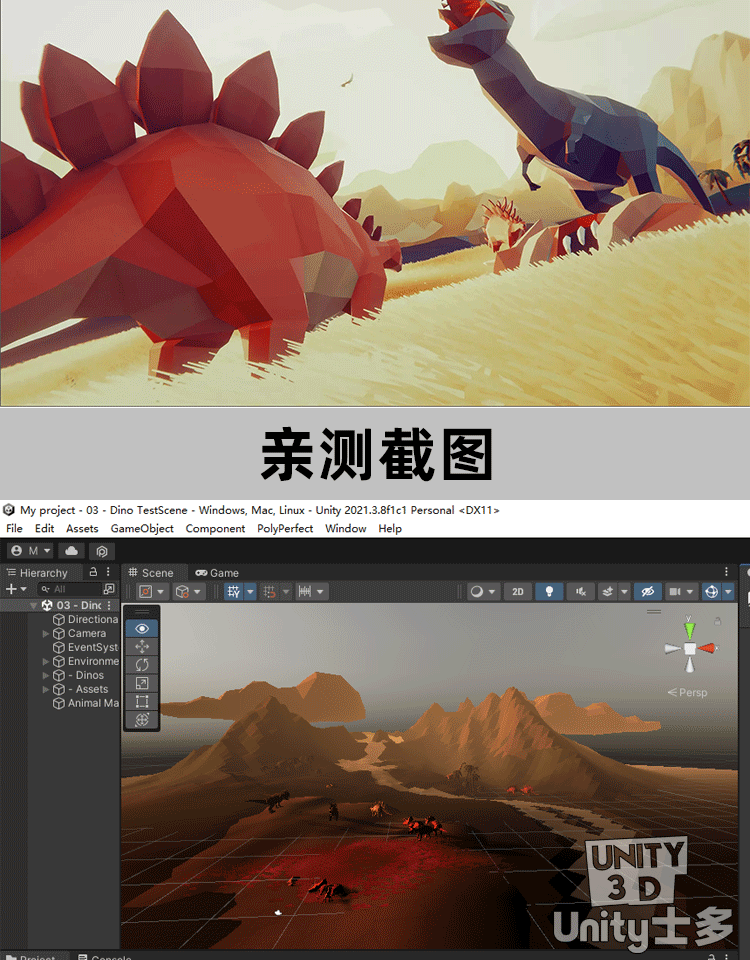
Task: Open the Console tab
Action: click(105, 957)
